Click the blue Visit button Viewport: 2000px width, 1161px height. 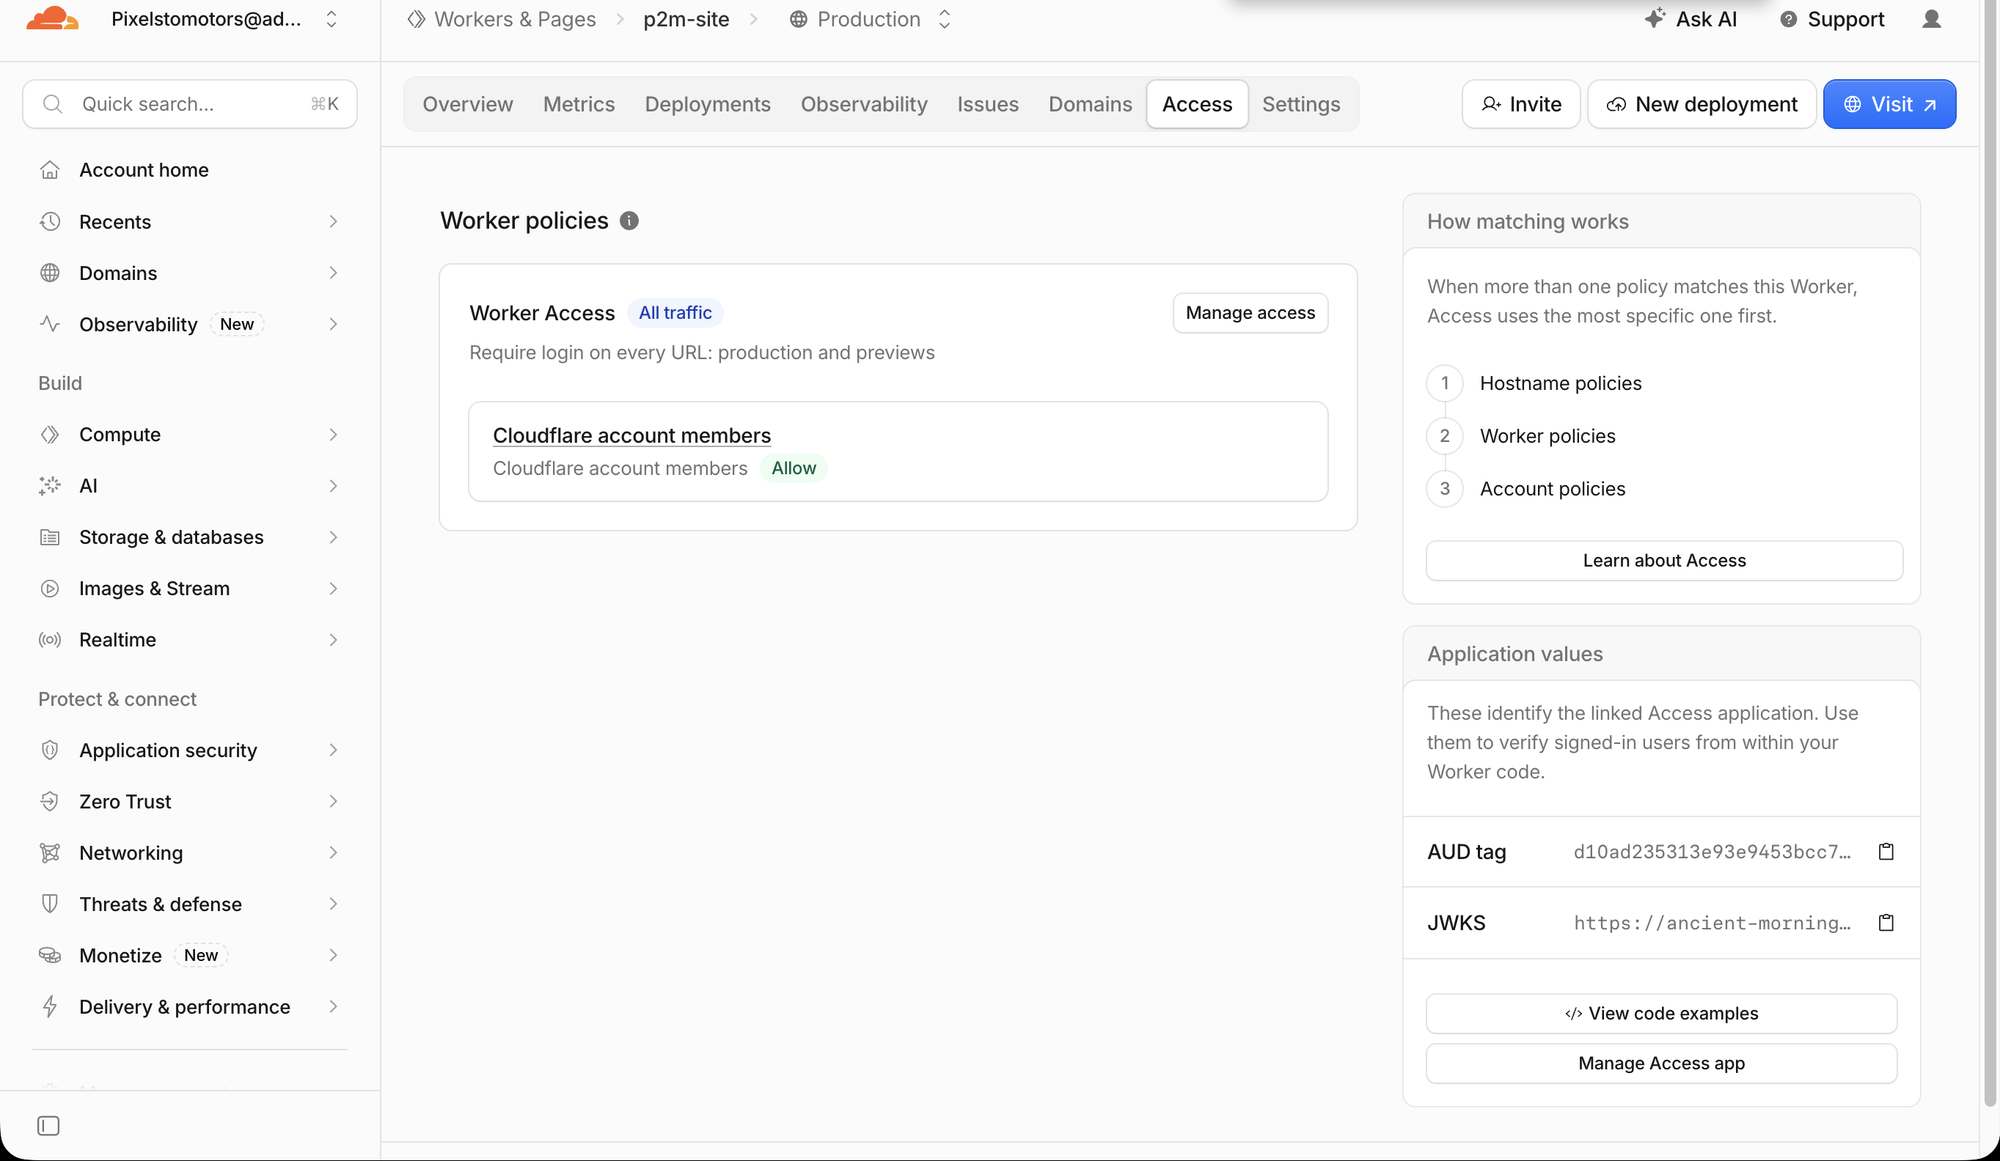coord(1889,104)
